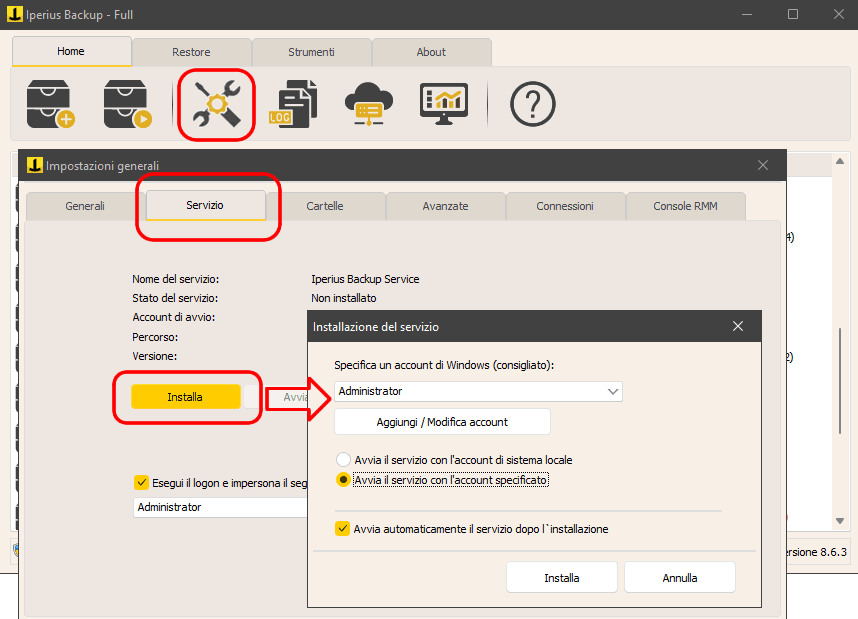Open the monitoring chart icon
This screenshot has height=619, width=858.
(x=444, y=103)
